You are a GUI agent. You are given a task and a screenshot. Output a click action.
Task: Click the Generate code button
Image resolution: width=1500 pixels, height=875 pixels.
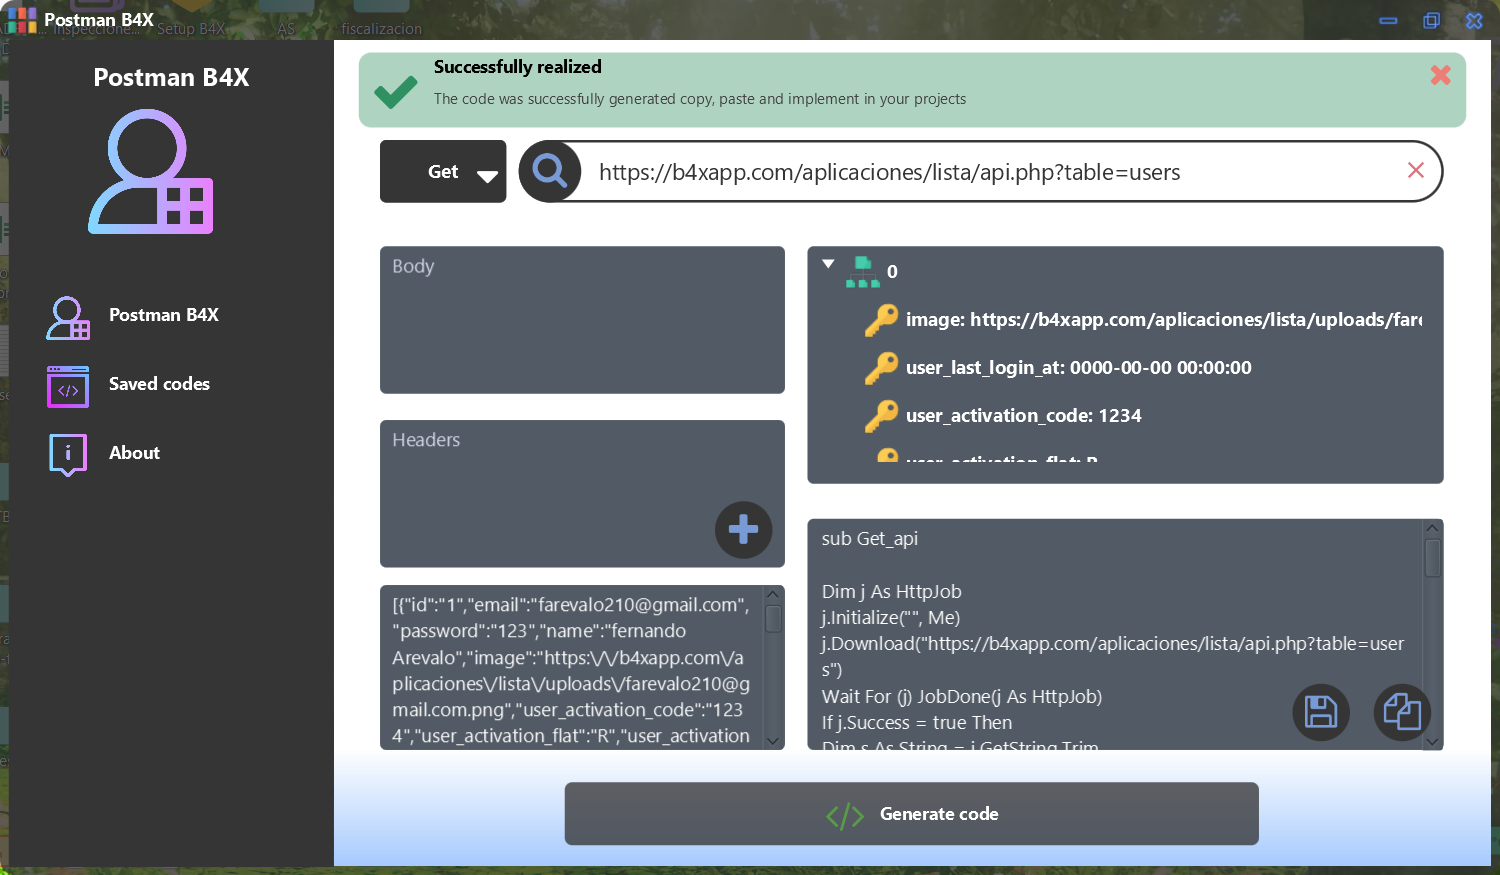coord(912,814)
